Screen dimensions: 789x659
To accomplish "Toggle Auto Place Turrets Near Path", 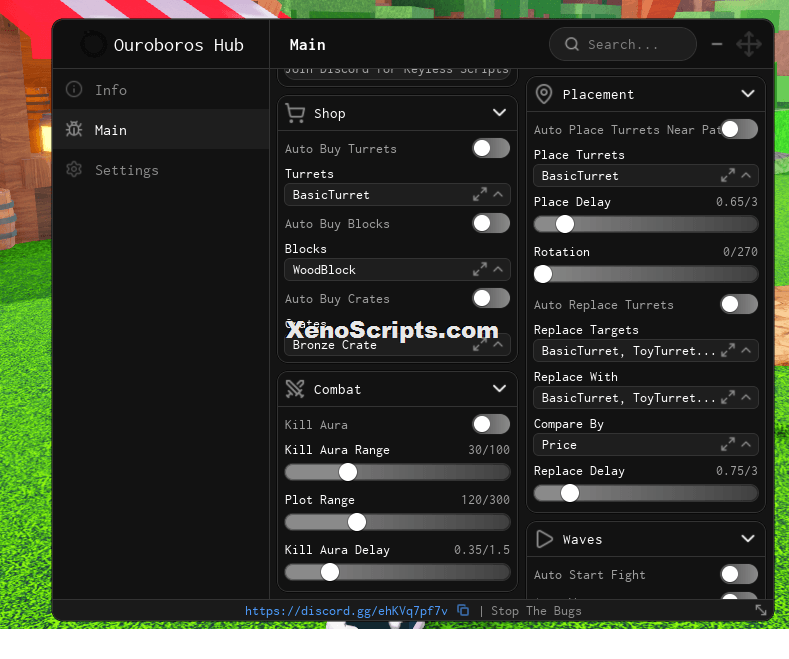I will click(739, 129).
